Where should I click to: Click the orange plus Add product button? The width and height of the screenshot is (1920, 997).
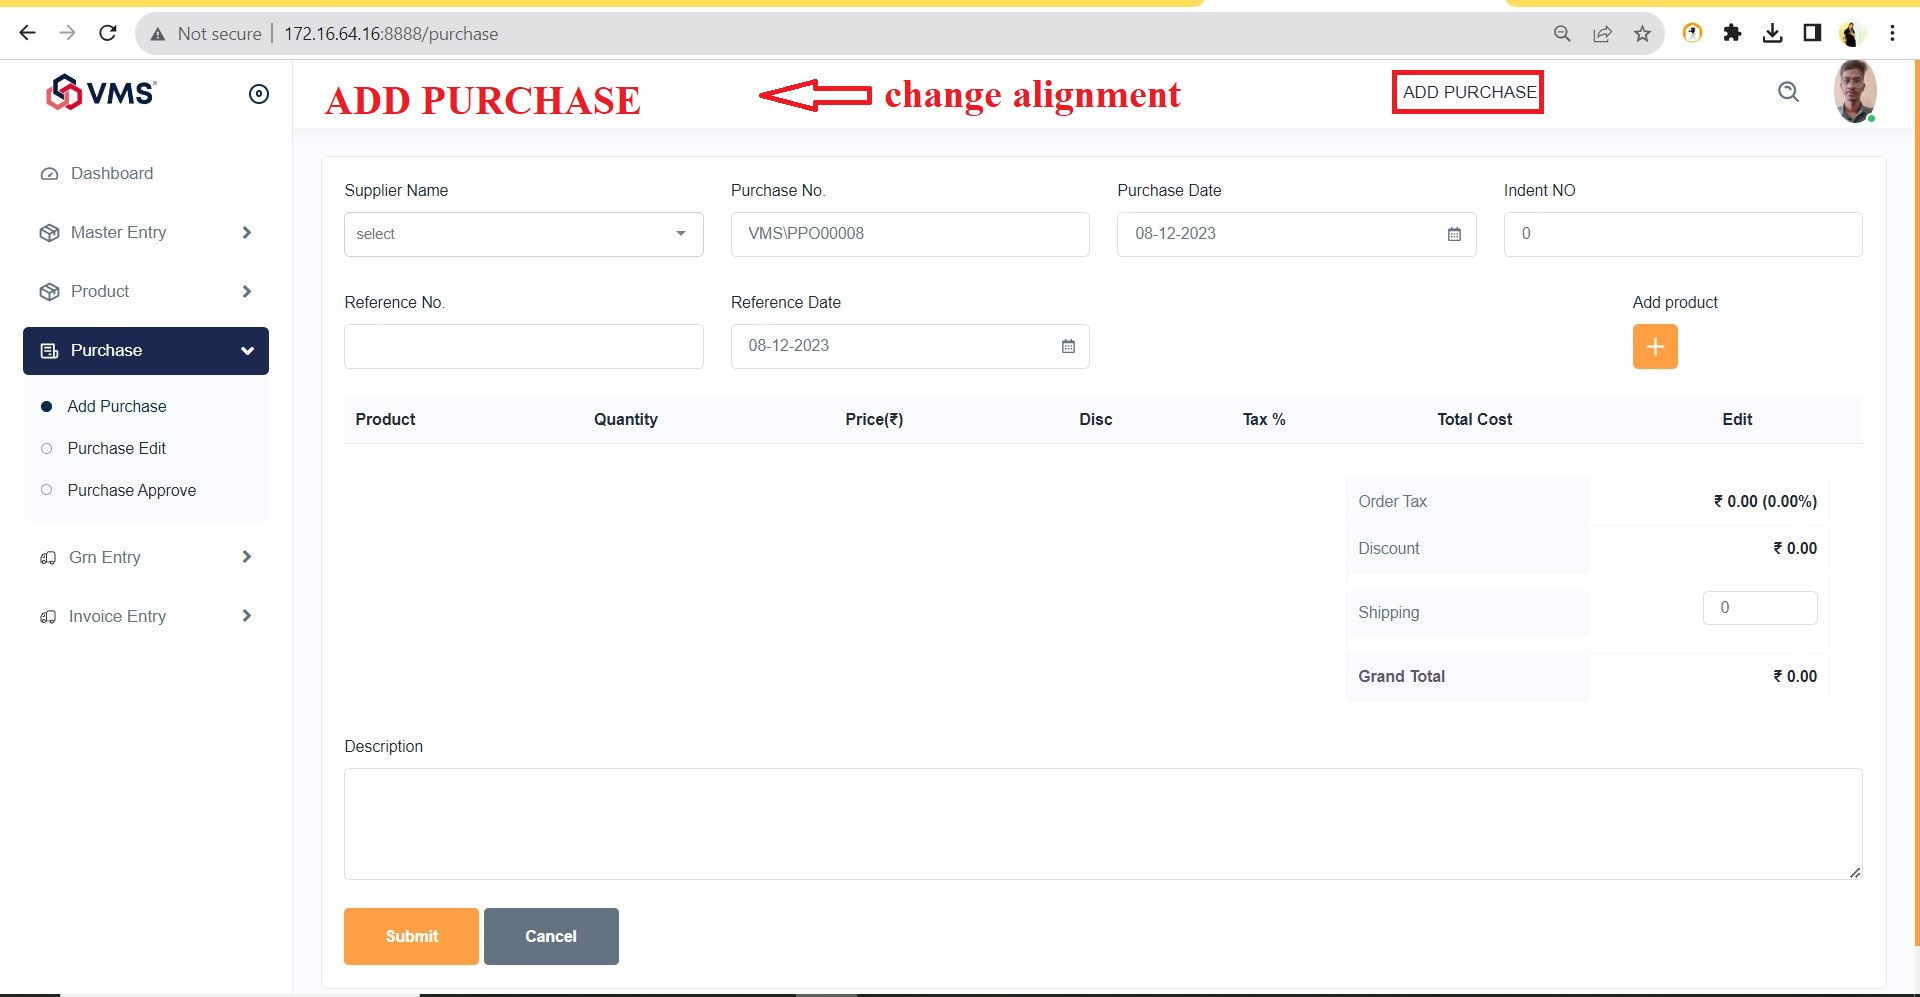tap(1655, 347)
